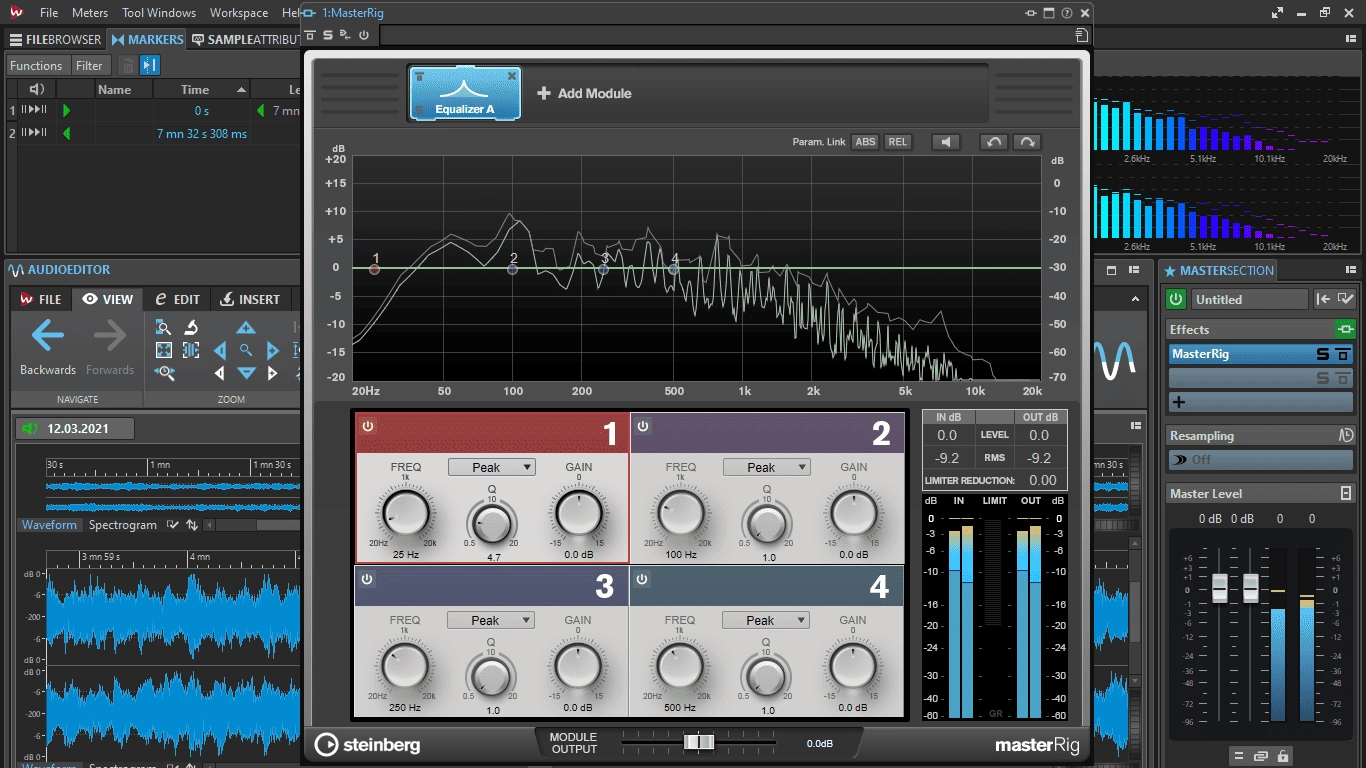Screen dimensions: 1366x768
Task: Click the plugin on/off power icon in MasterRig toolbar
Action: coord(363,35)
